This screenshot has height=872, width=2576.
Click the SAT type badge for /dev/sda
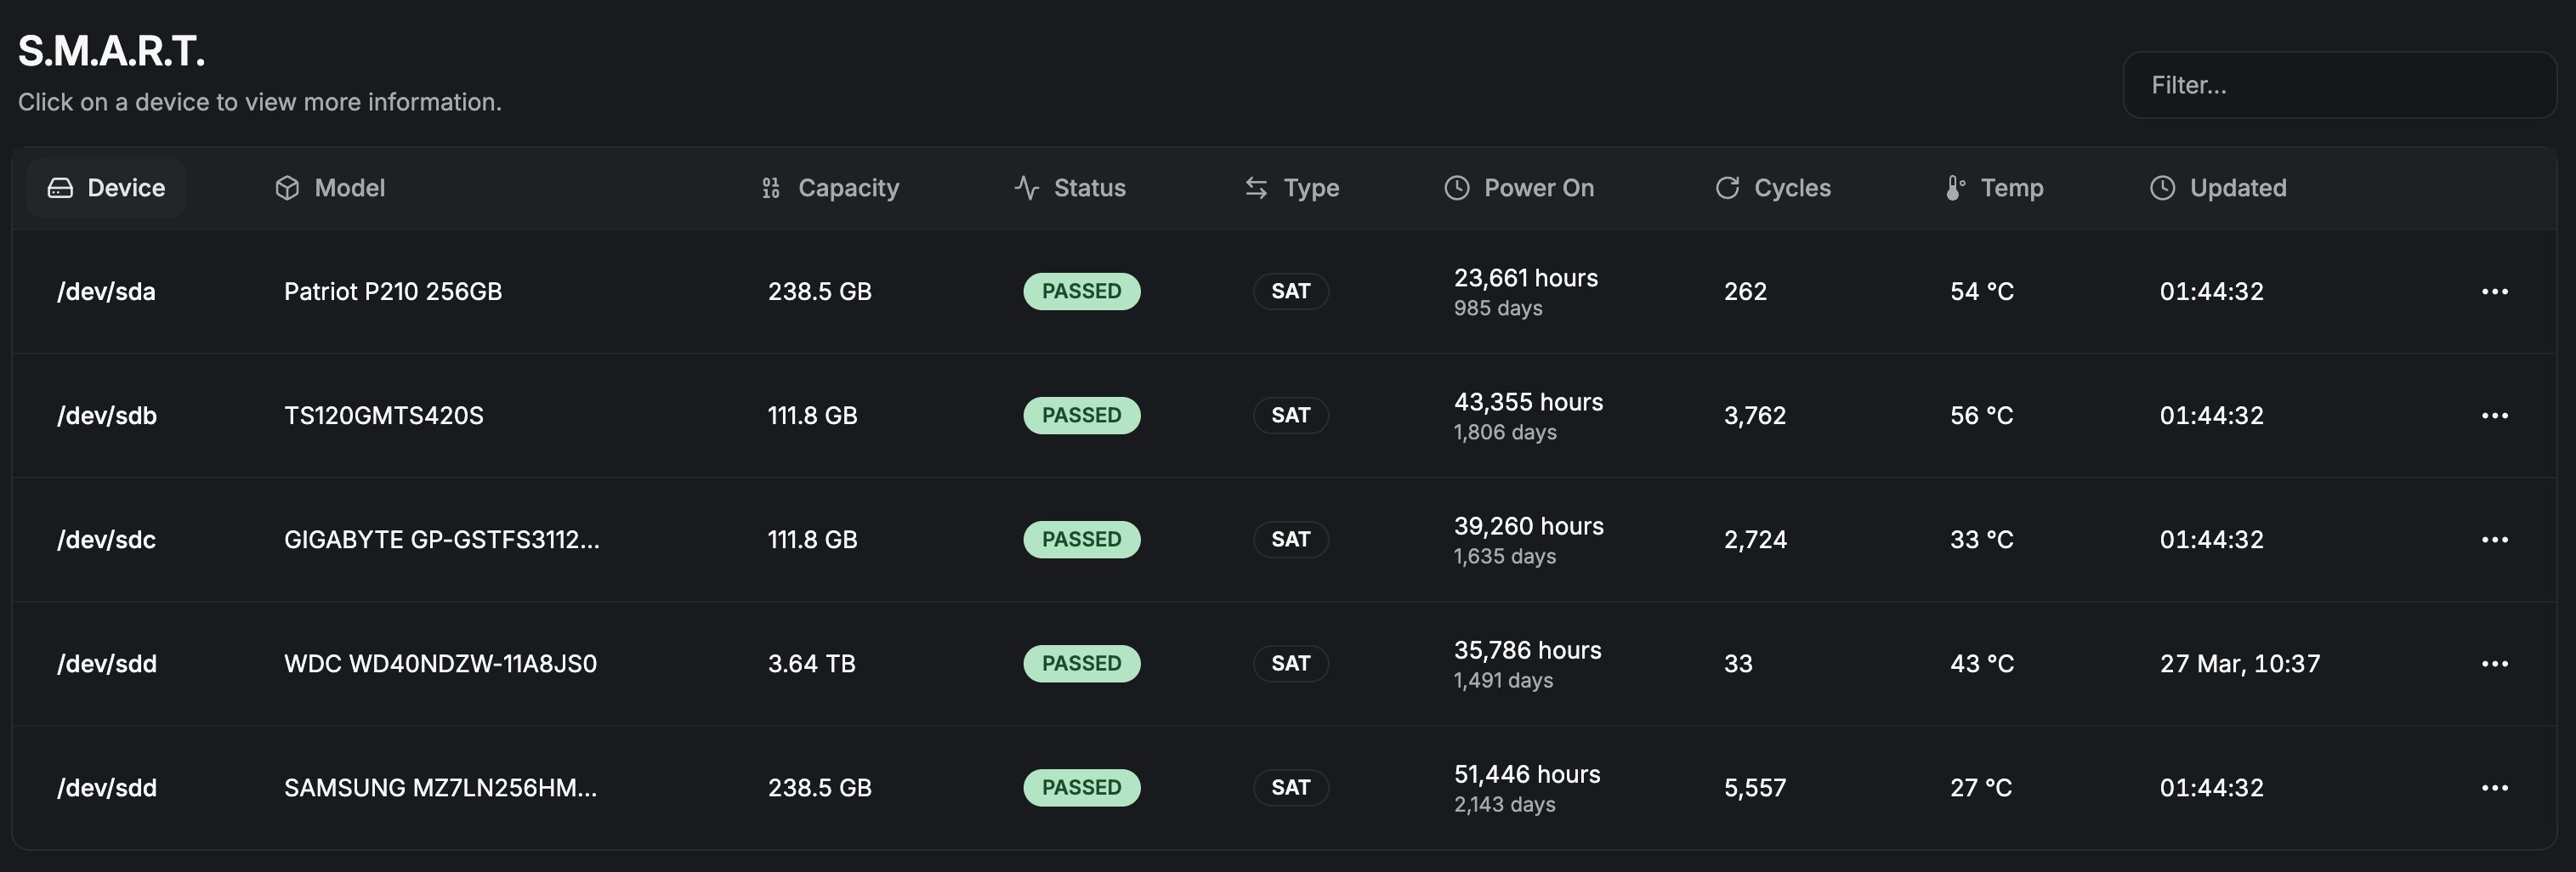click(1291, 291)
